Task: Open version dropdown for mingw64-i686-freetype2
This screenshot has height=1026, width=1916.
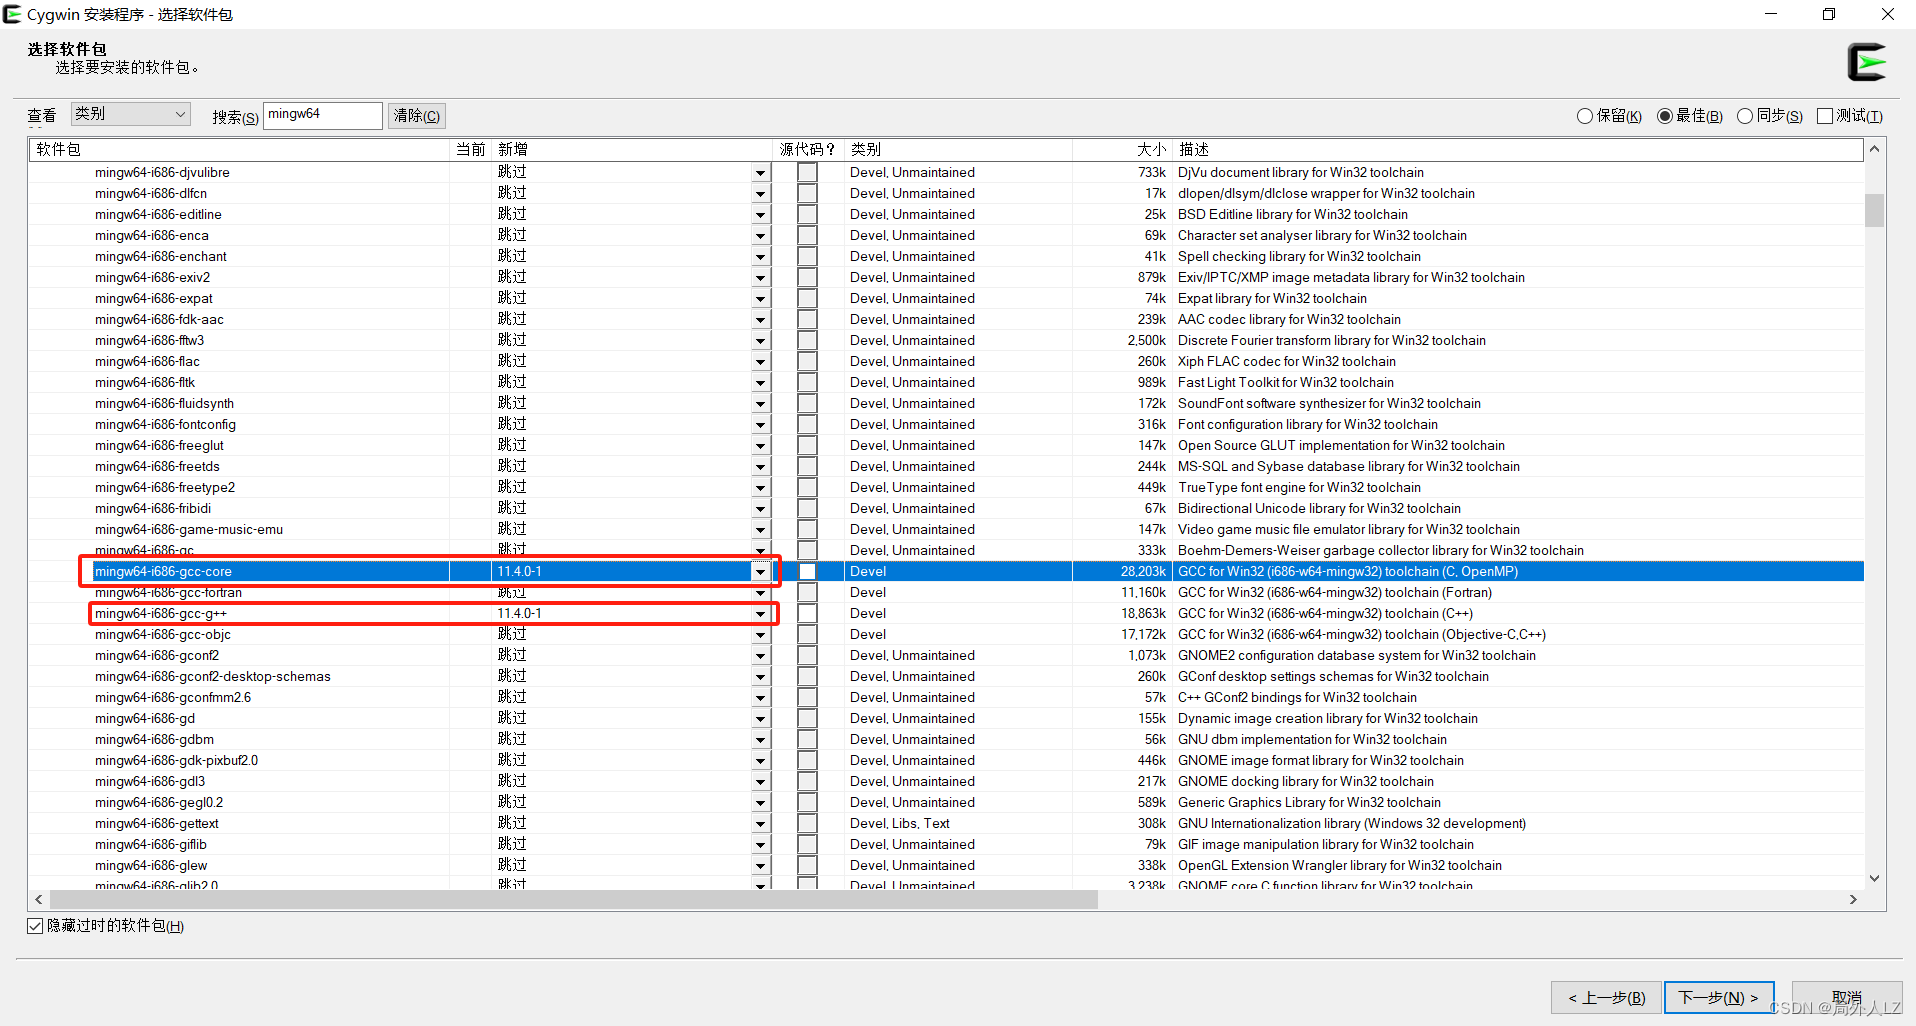Action: coord(760,488)
